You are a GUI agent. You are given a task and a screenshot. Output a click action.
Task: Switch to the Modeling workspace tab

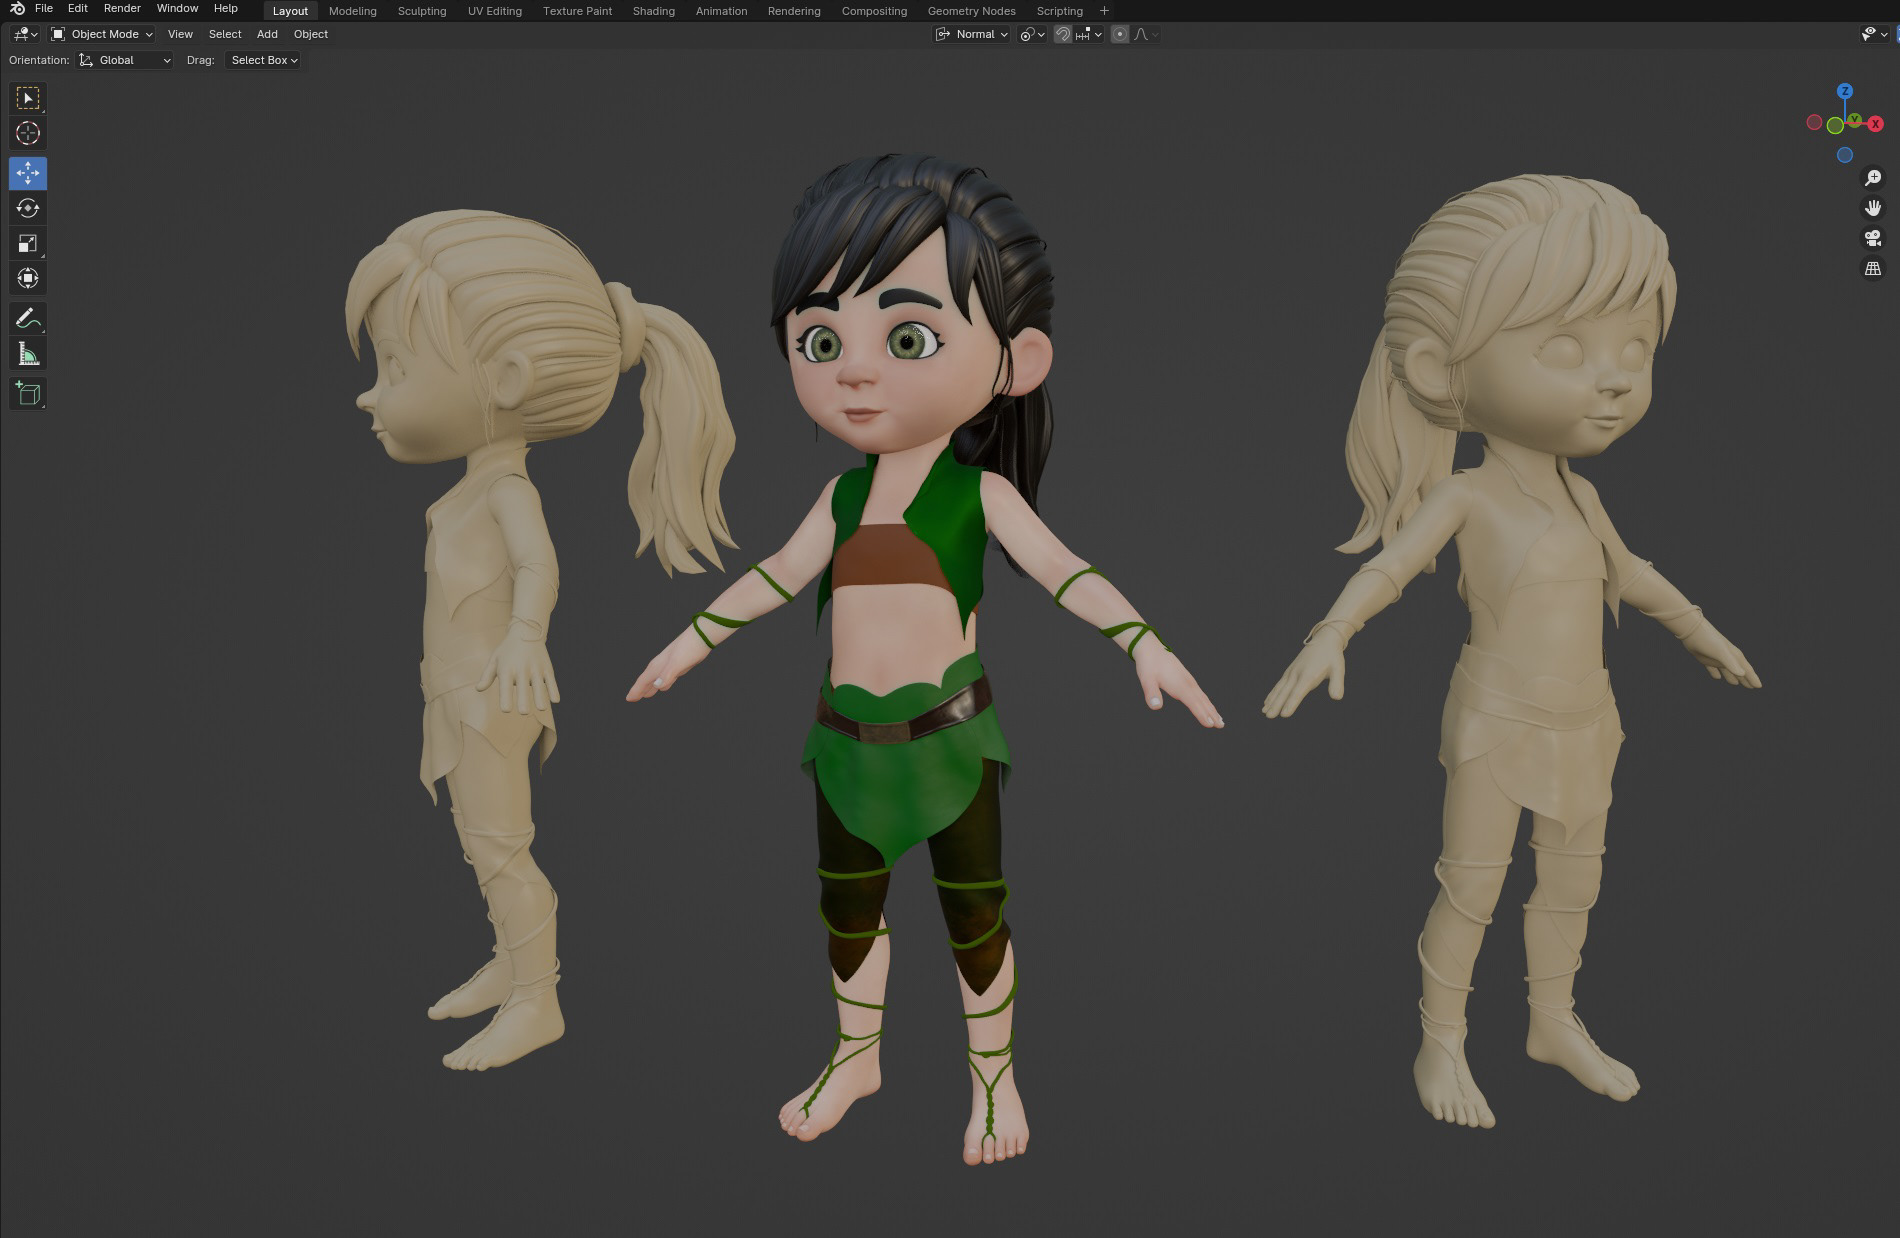(353, 11)
